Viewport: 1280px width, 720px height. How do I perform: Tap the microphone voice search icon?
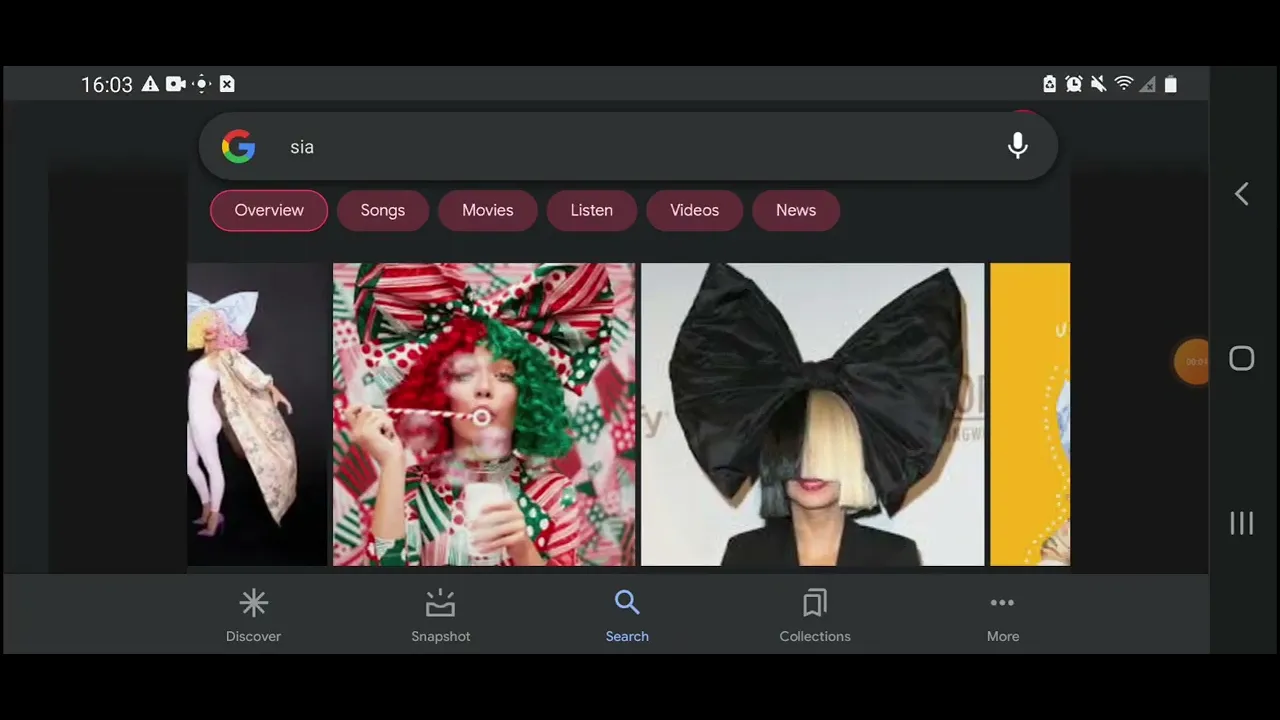1018,146
